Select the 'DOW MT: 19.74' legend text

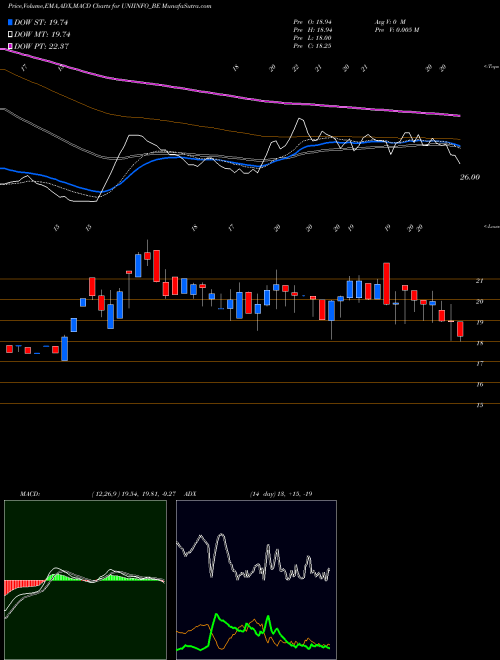42,35
